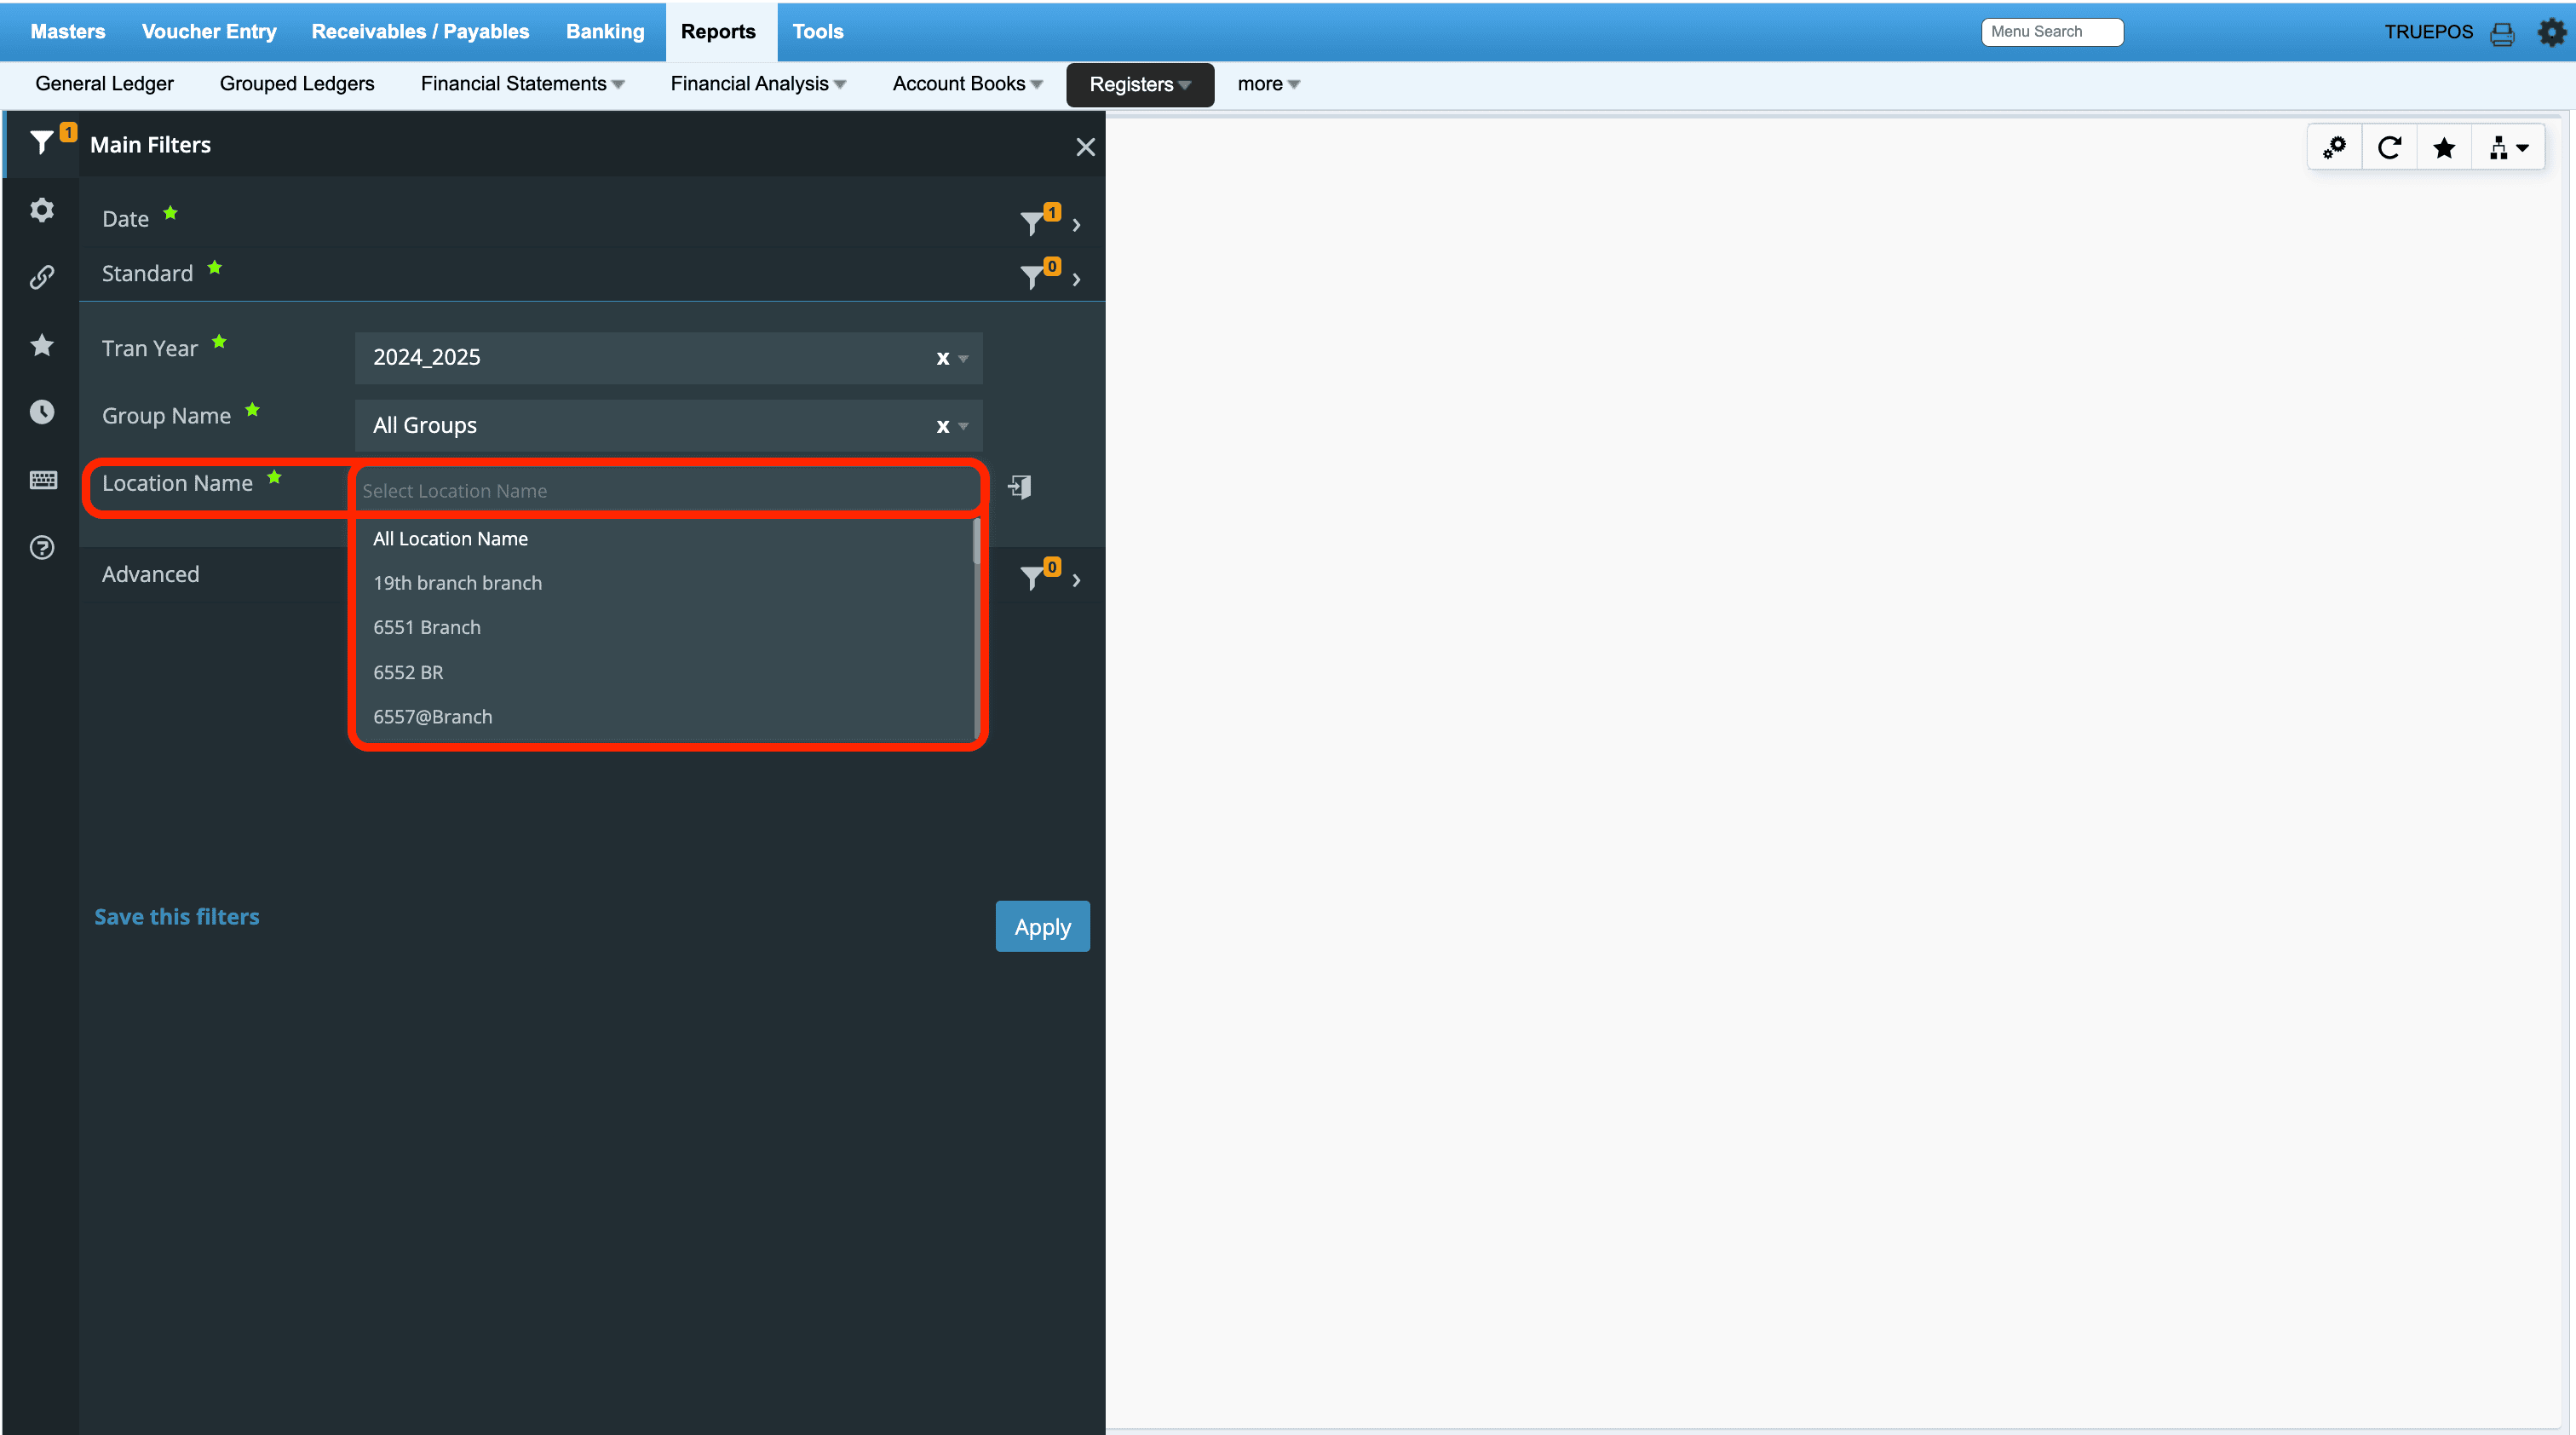Click the Menu Search input field
This screenshot has width=2576, height=1435.
pyautogui.click(x=2051, y=32)
